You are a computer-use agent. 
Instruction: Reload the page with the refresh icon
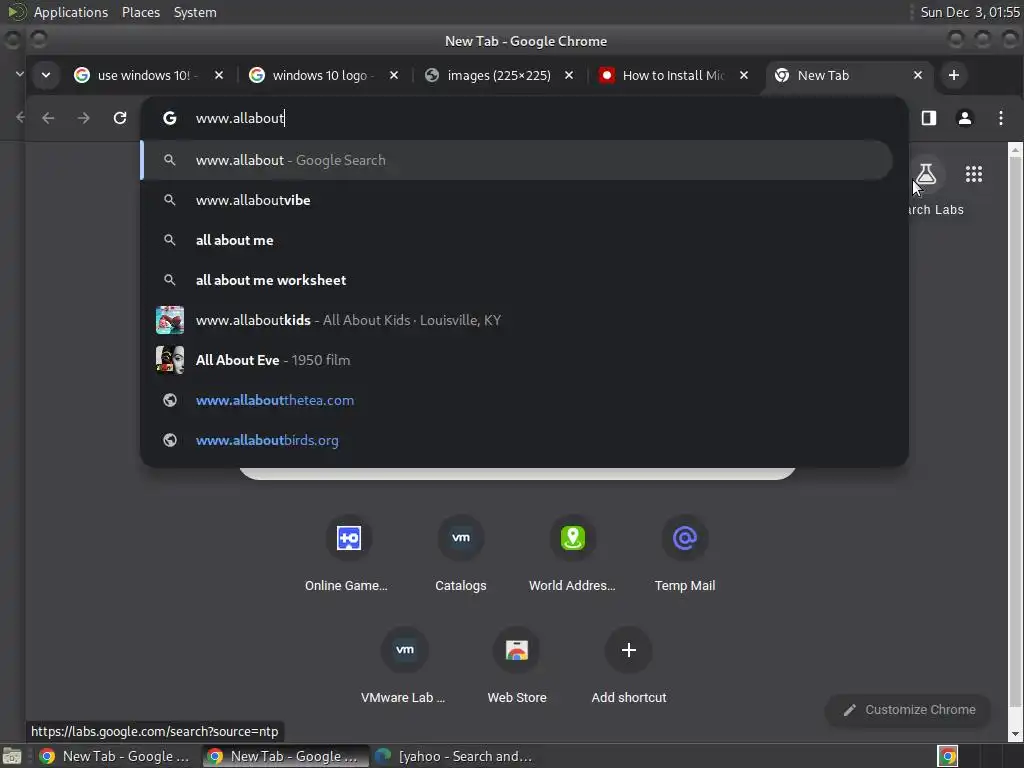[x=120, y=118]
